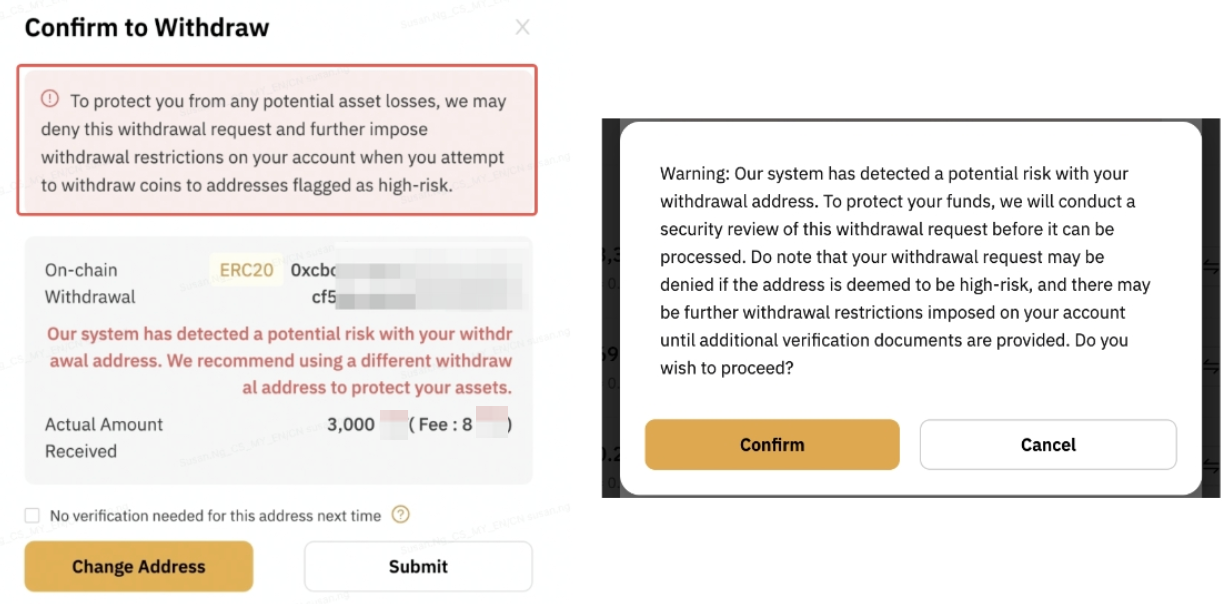The height and width of the screenshot is (604, 1228).
Task: Click the red potential risk recommendation text
Action: coord(279,361)
